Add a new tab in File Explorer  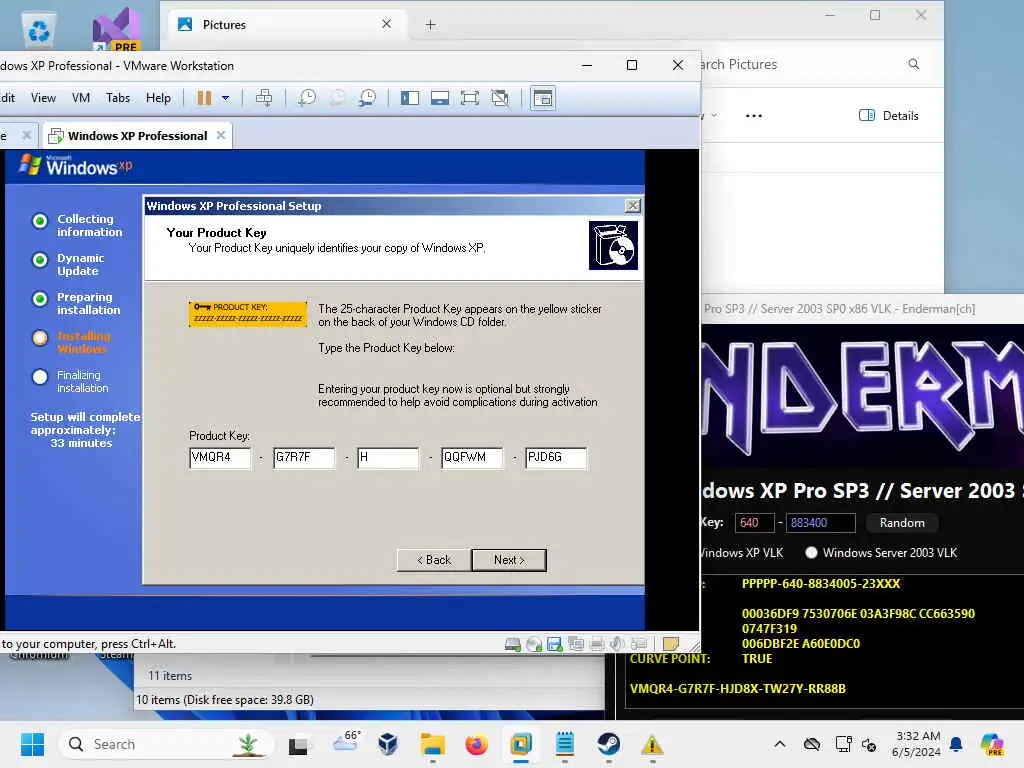[430, 25]
